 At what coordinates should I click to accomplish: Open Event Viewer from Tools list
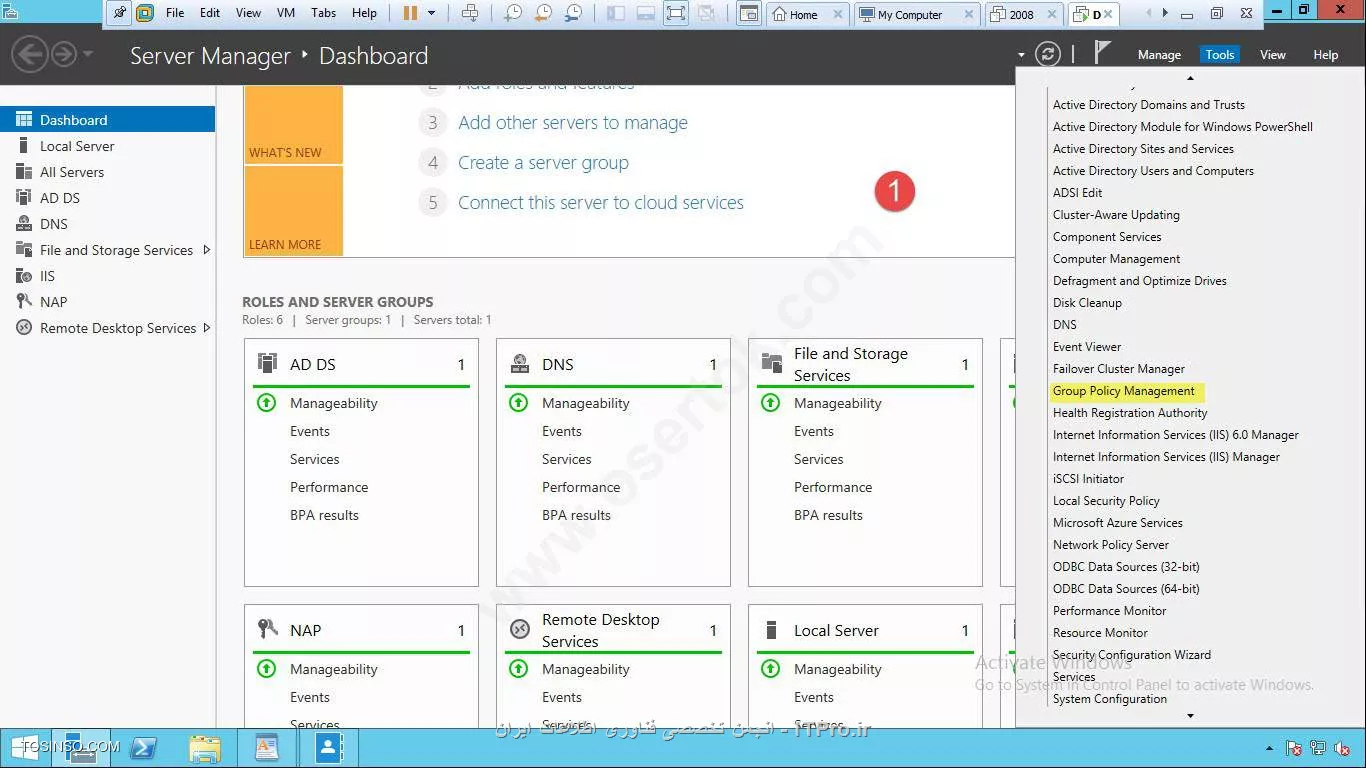[1086, 347]
